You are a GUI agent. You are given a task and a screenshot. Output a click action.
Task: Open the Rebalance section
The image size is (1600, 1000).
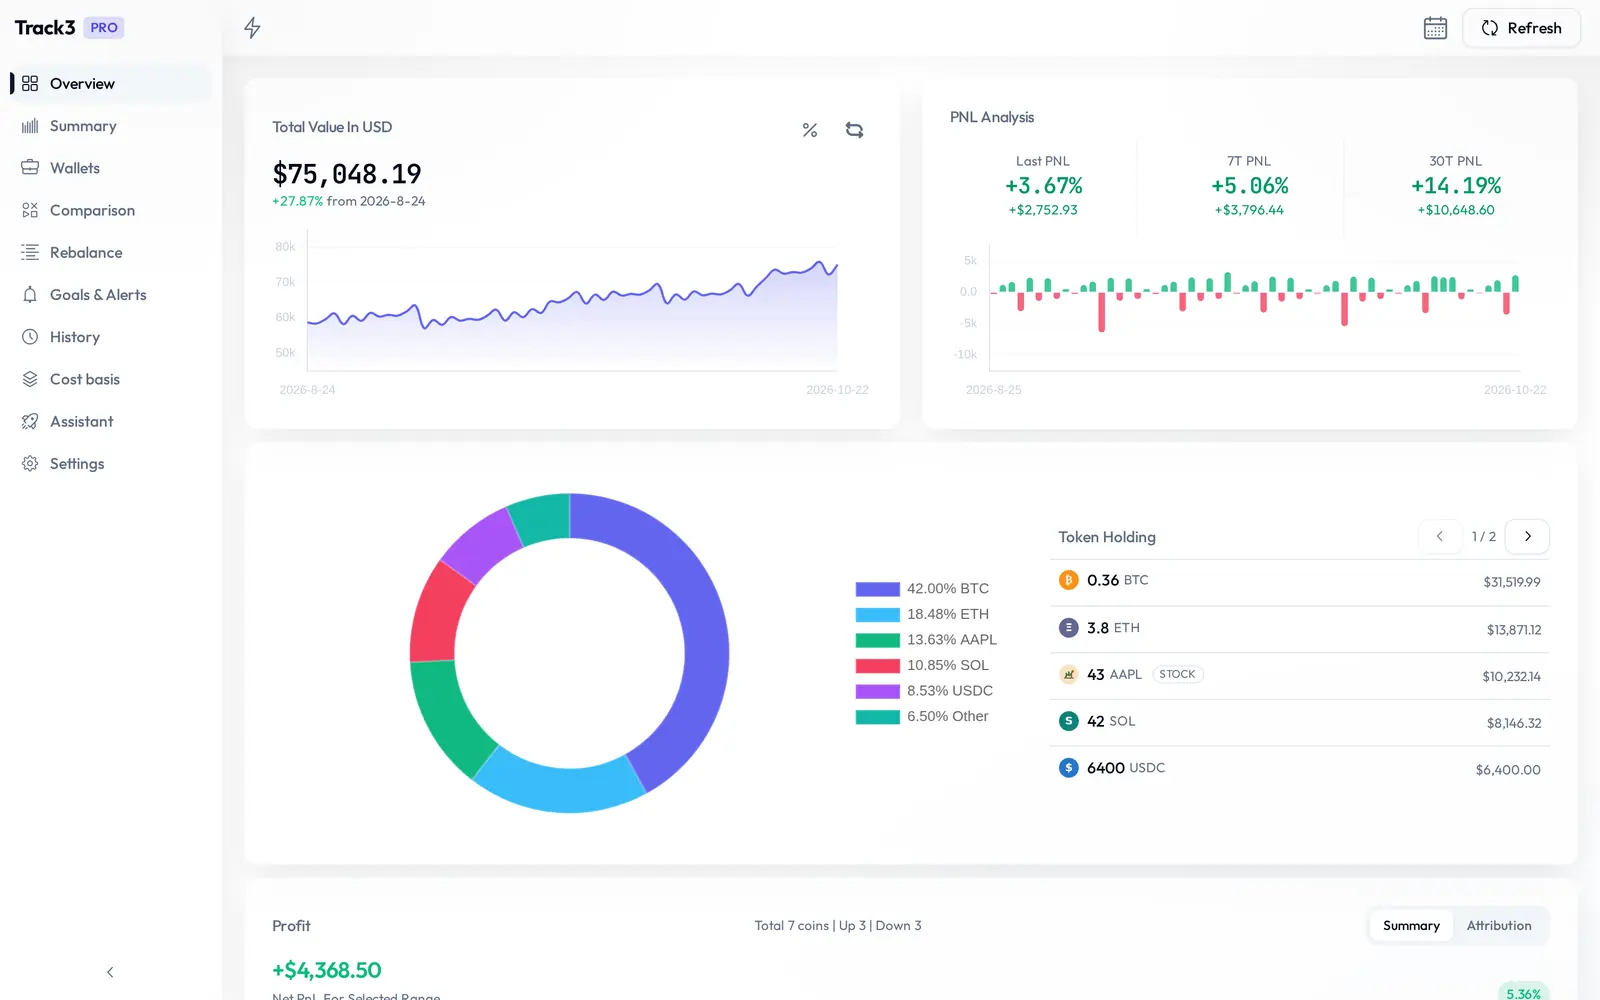point(111,253)
